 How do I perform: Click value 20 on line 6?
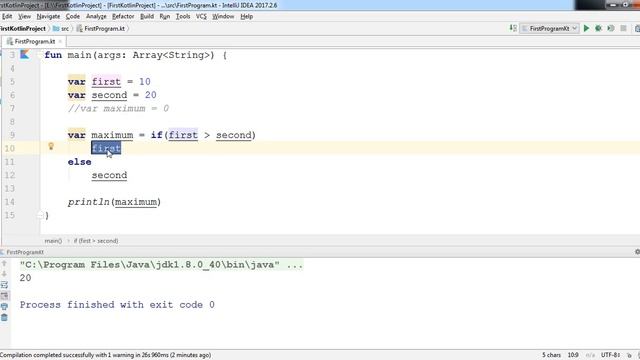[151, 95]
